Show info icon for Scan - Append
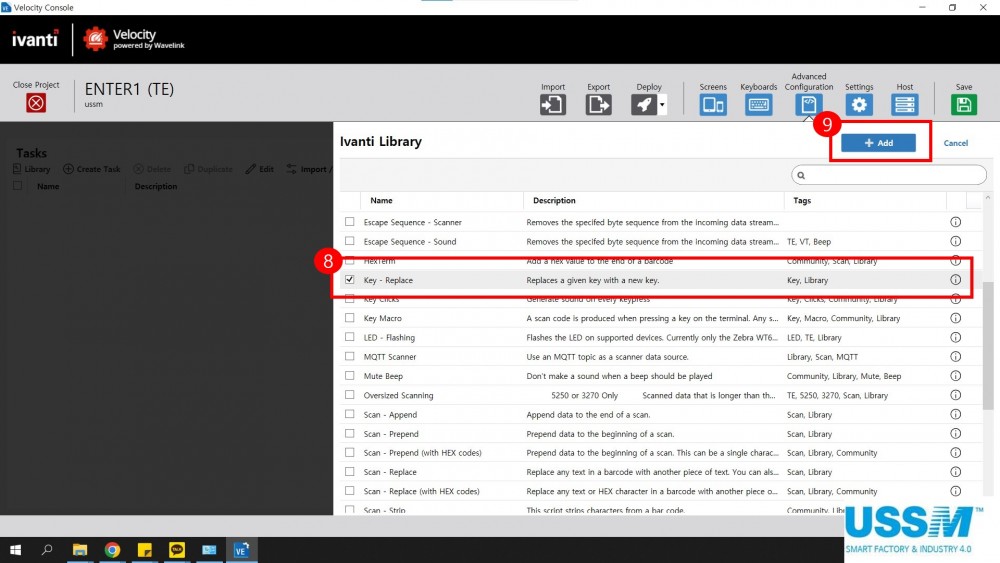 click(955, 414)
